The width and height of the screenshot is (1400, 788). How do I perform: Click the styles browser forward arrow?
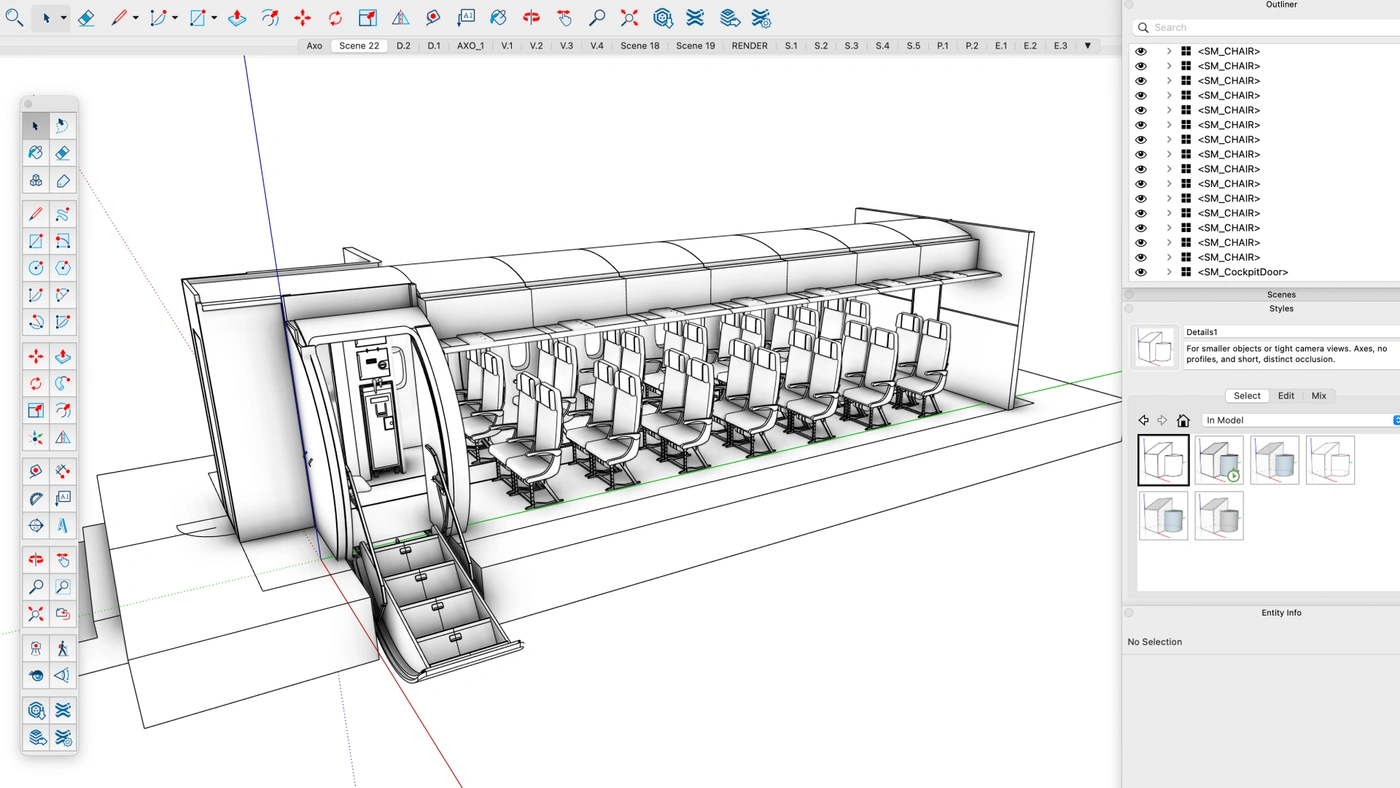point(1162,420)
